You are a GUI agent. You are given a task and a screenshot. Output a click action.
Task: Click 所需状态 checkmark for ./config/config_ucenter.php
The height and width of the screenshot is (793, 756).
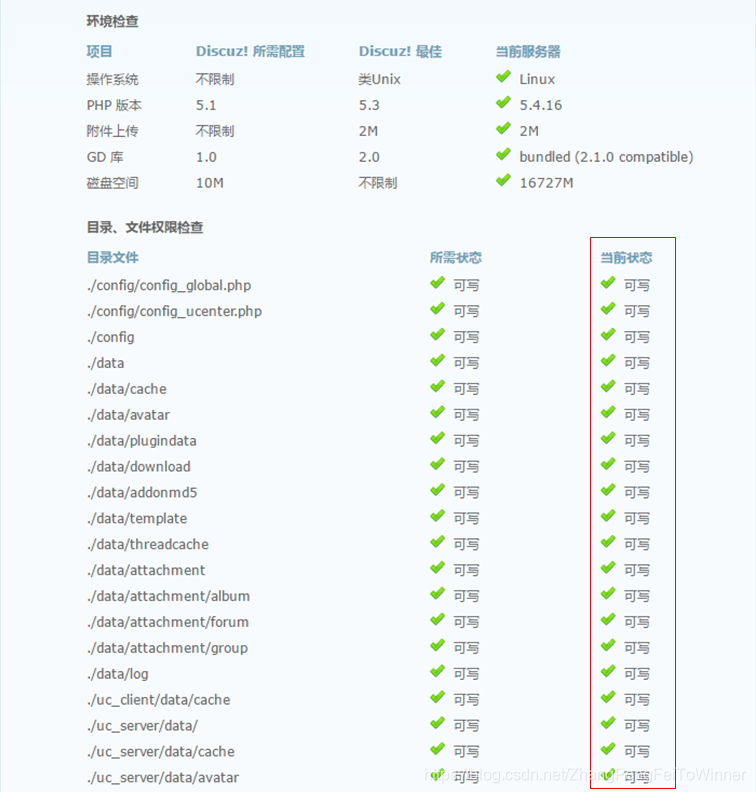pos(437,309)
